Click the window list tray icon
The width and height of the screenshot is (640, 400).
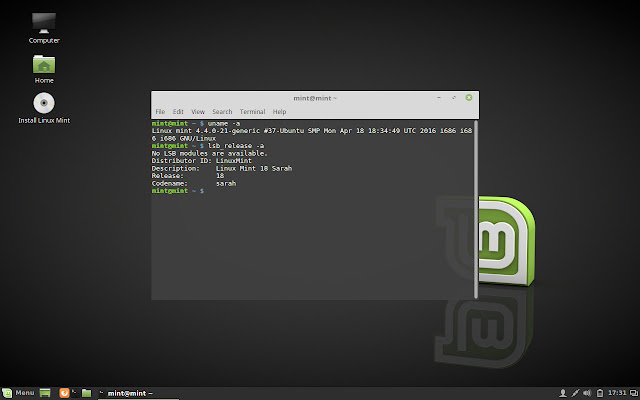(x=634, y=393)
